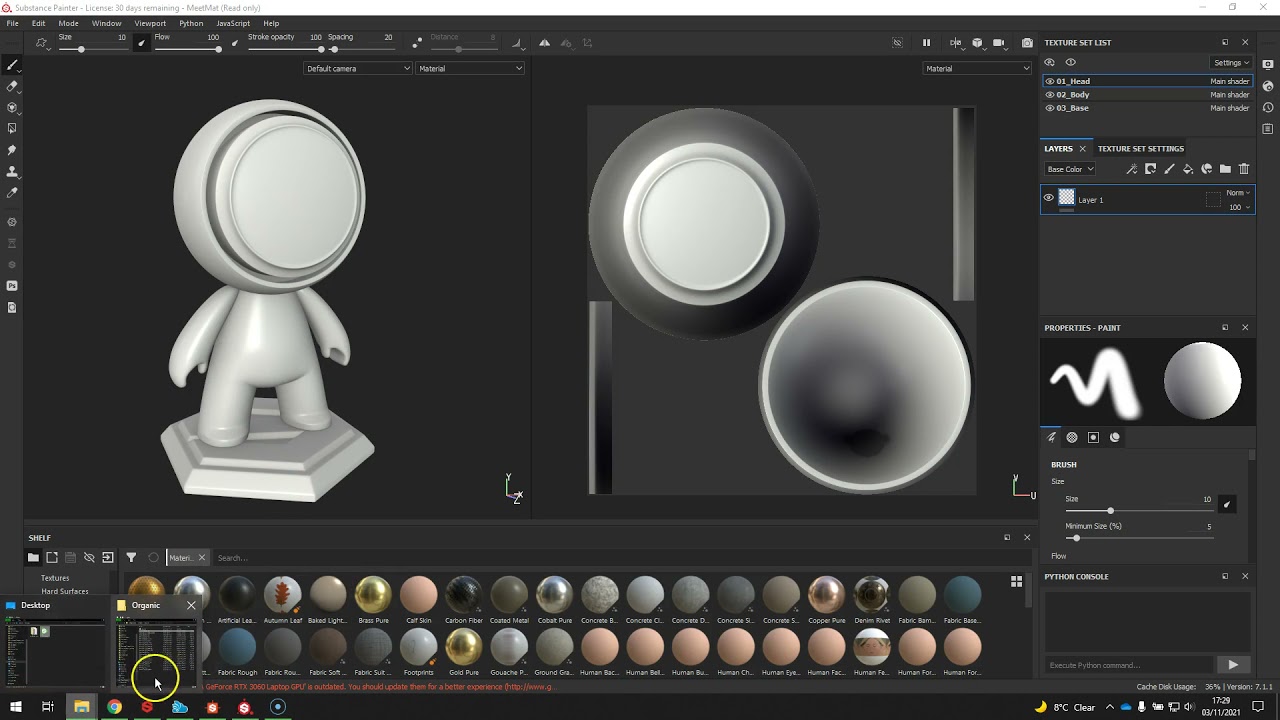Open the 3D/2D view mode cube dropdown
This screenshot has width=1280, height=720.
(978, 43)
